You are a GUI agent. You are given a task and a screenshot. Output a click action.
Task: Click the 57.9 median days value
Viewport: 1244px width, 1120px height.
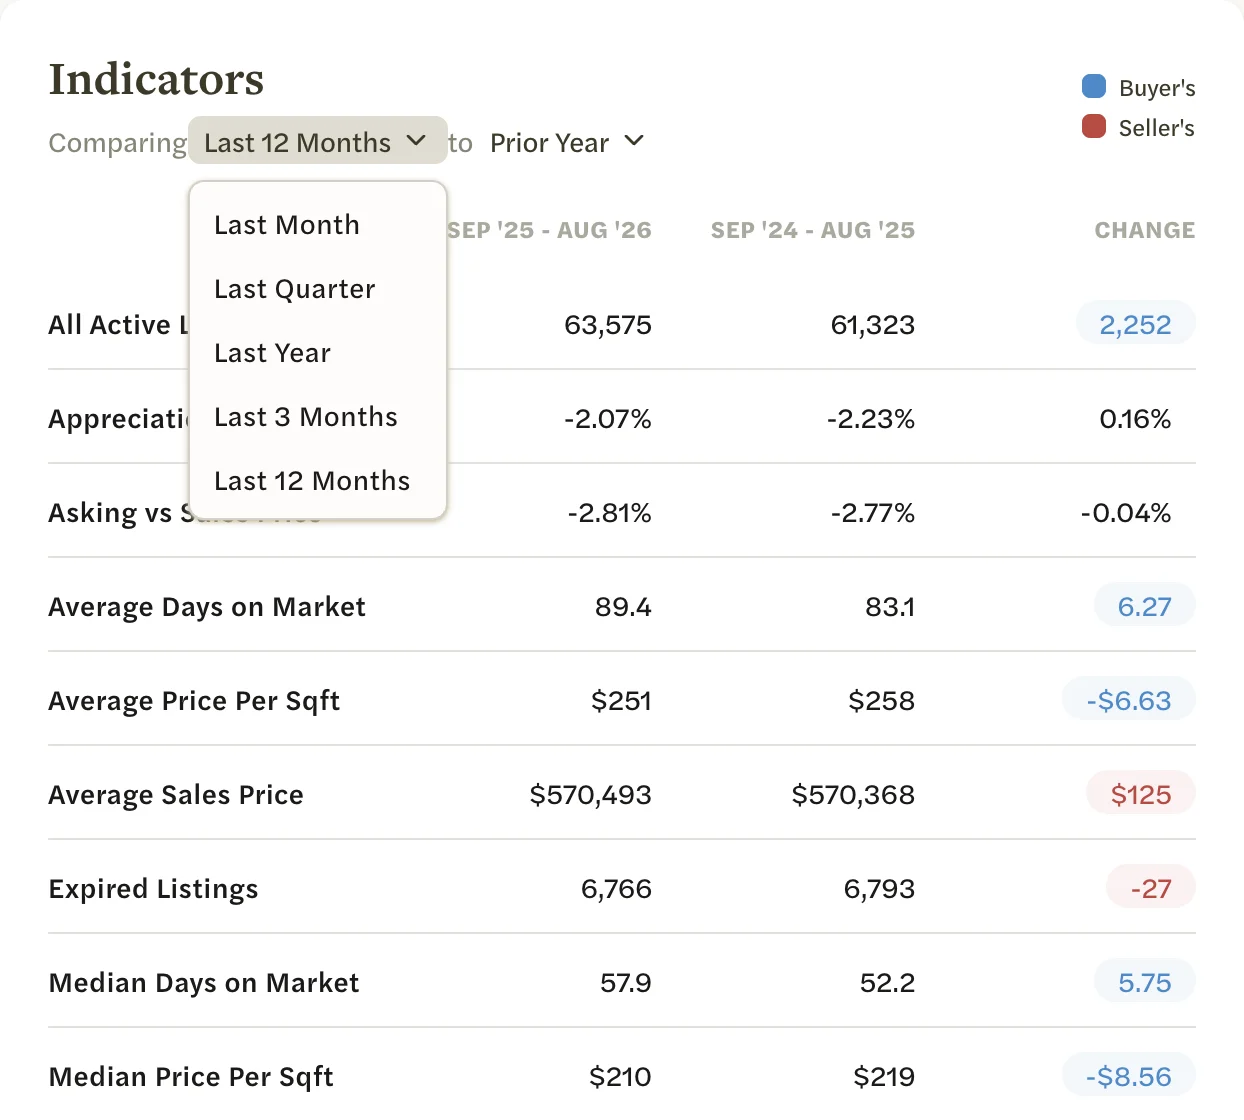point(626,983)
